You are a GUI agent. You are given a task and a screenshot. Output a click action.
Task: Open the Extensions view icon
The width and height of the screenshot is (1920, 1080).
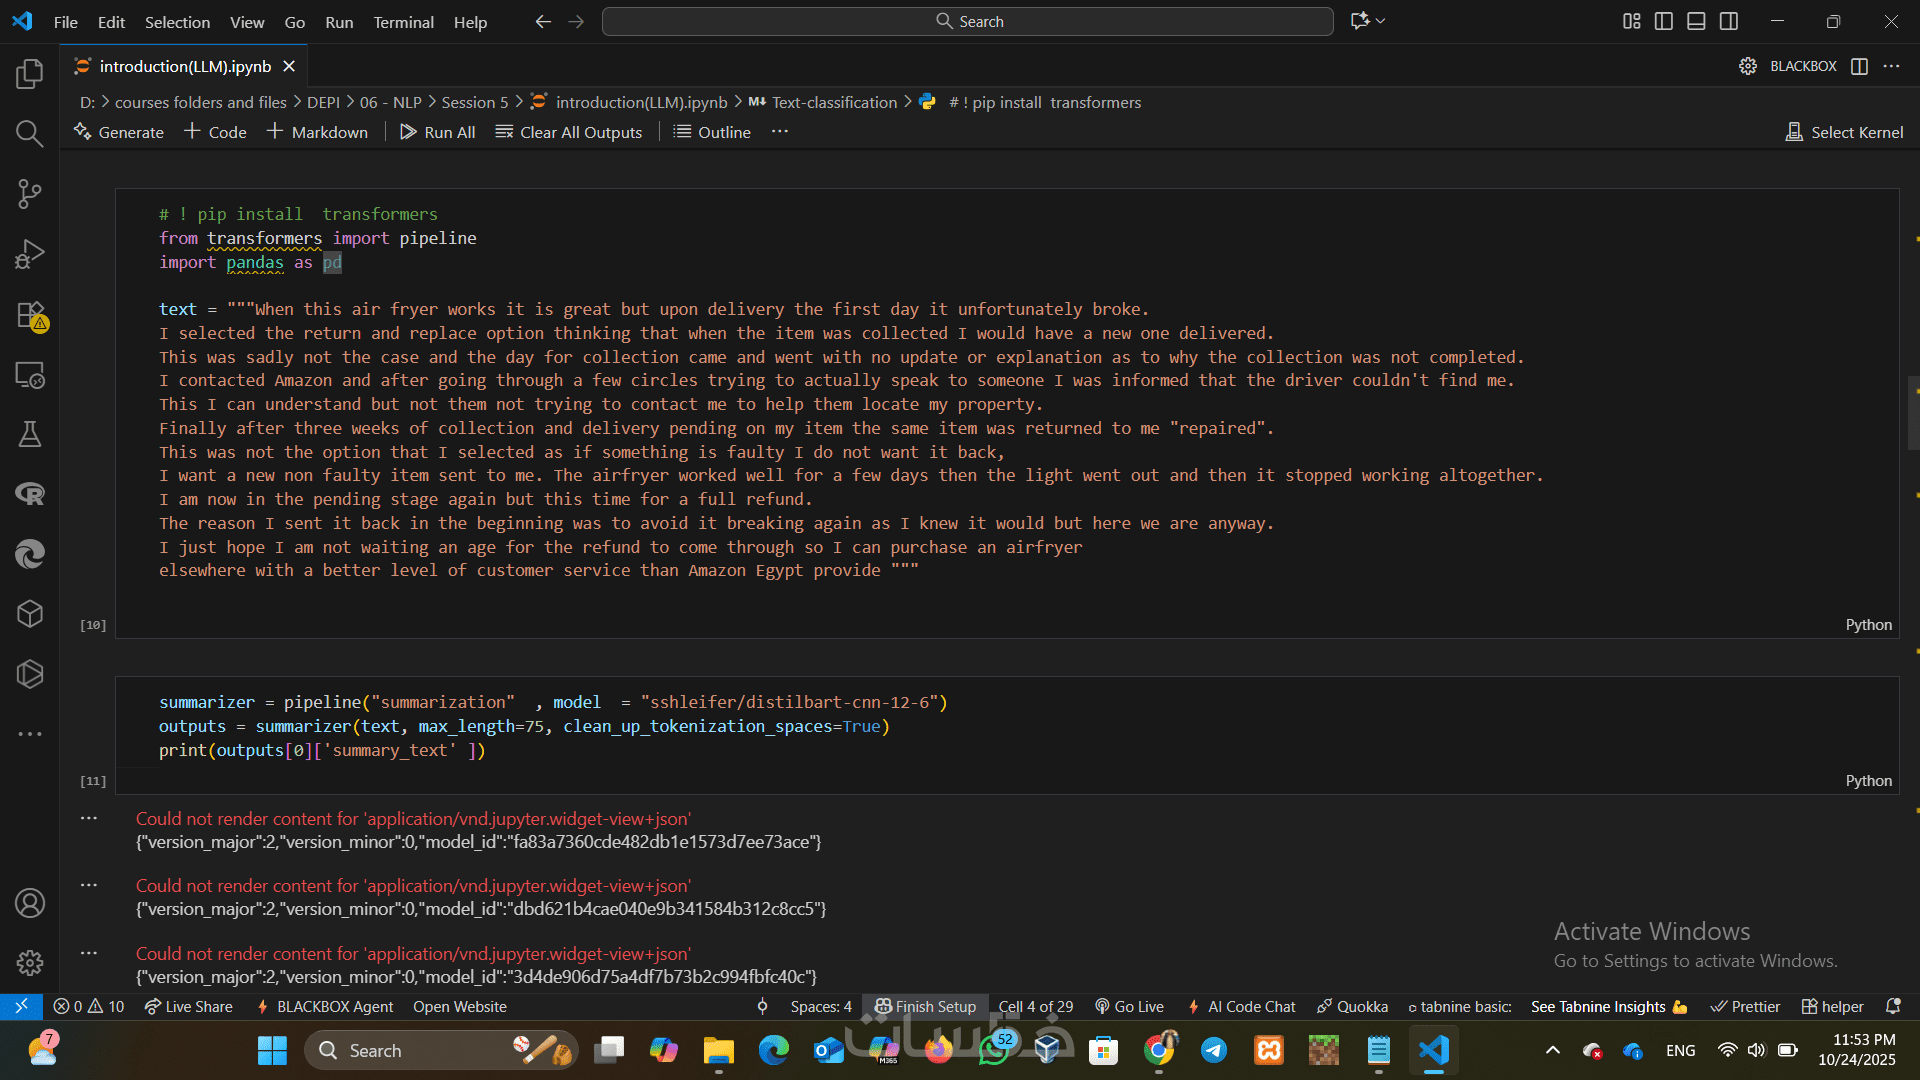(x=30, y=315)
